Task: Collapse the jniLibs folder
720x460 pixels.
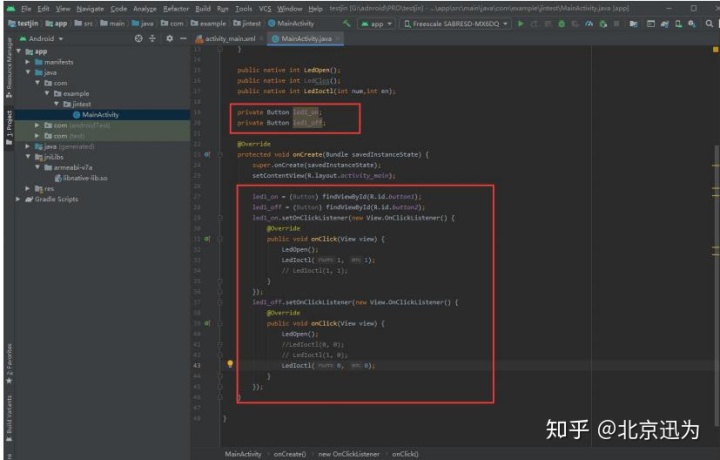Action: pos(28,157)
